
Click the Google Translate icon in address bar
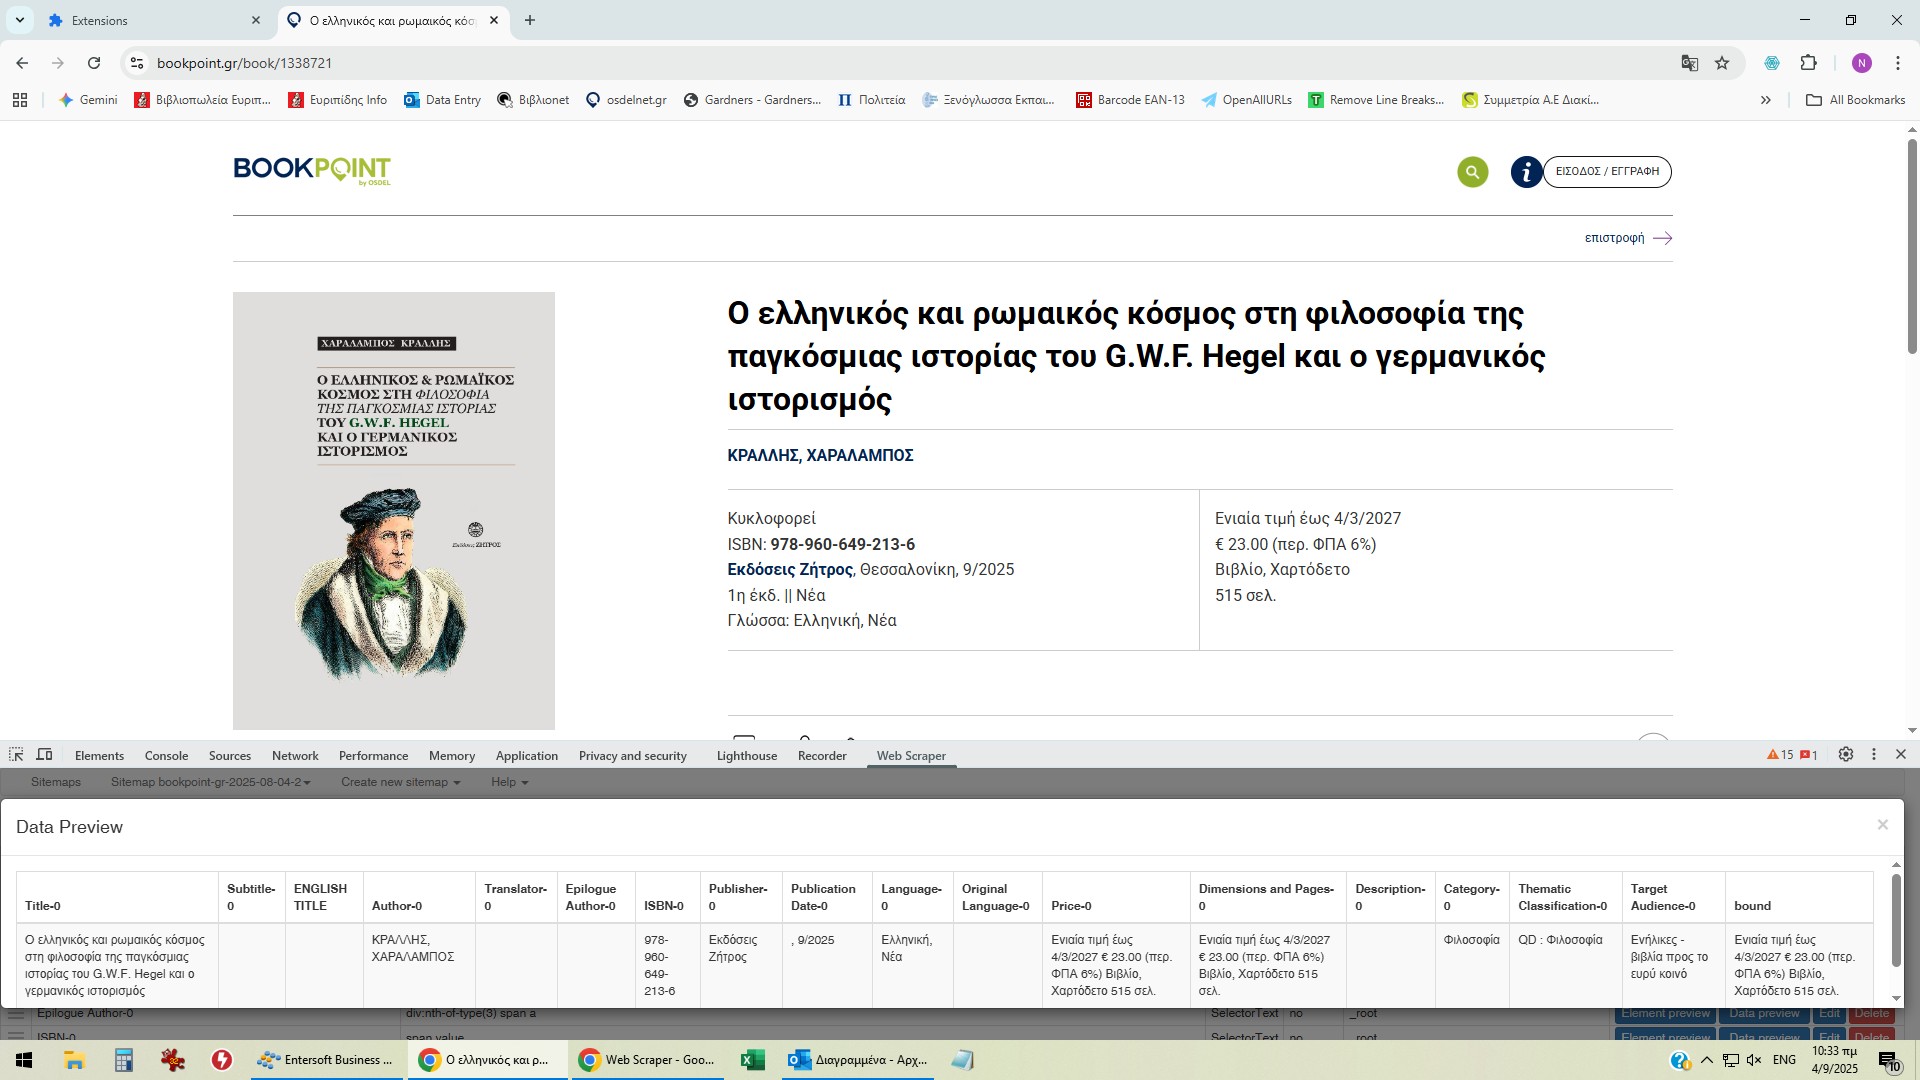[1690, 63]
